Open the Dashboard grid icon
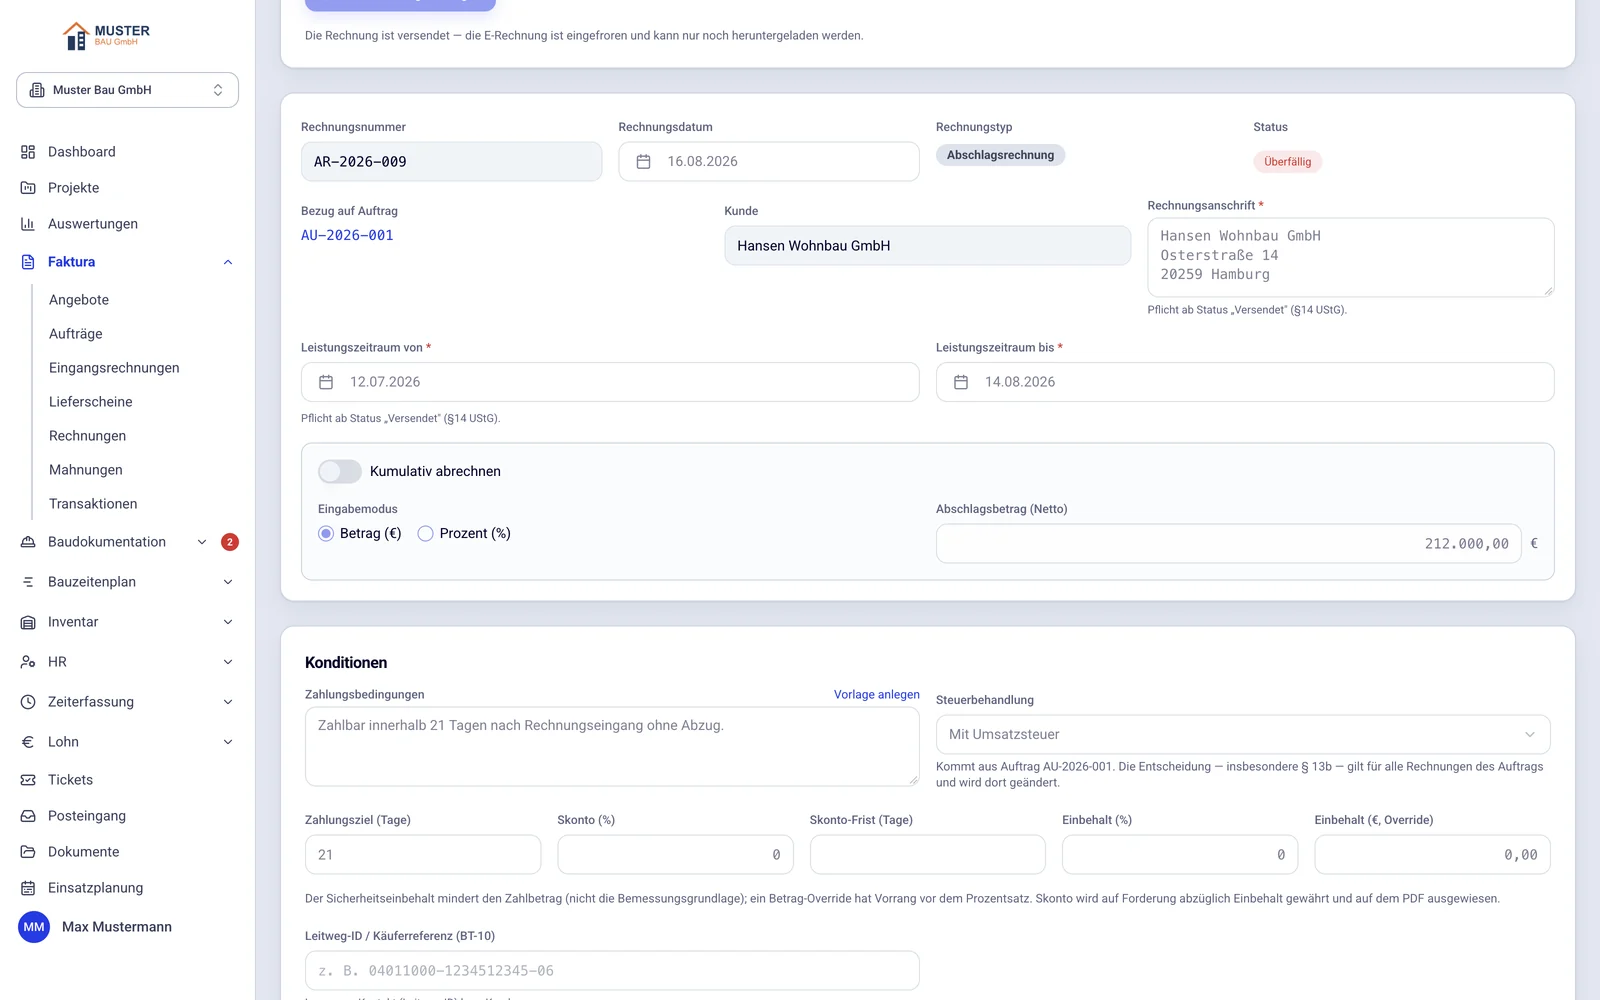The image size is (1600, 1000). (x=28, y=152)
